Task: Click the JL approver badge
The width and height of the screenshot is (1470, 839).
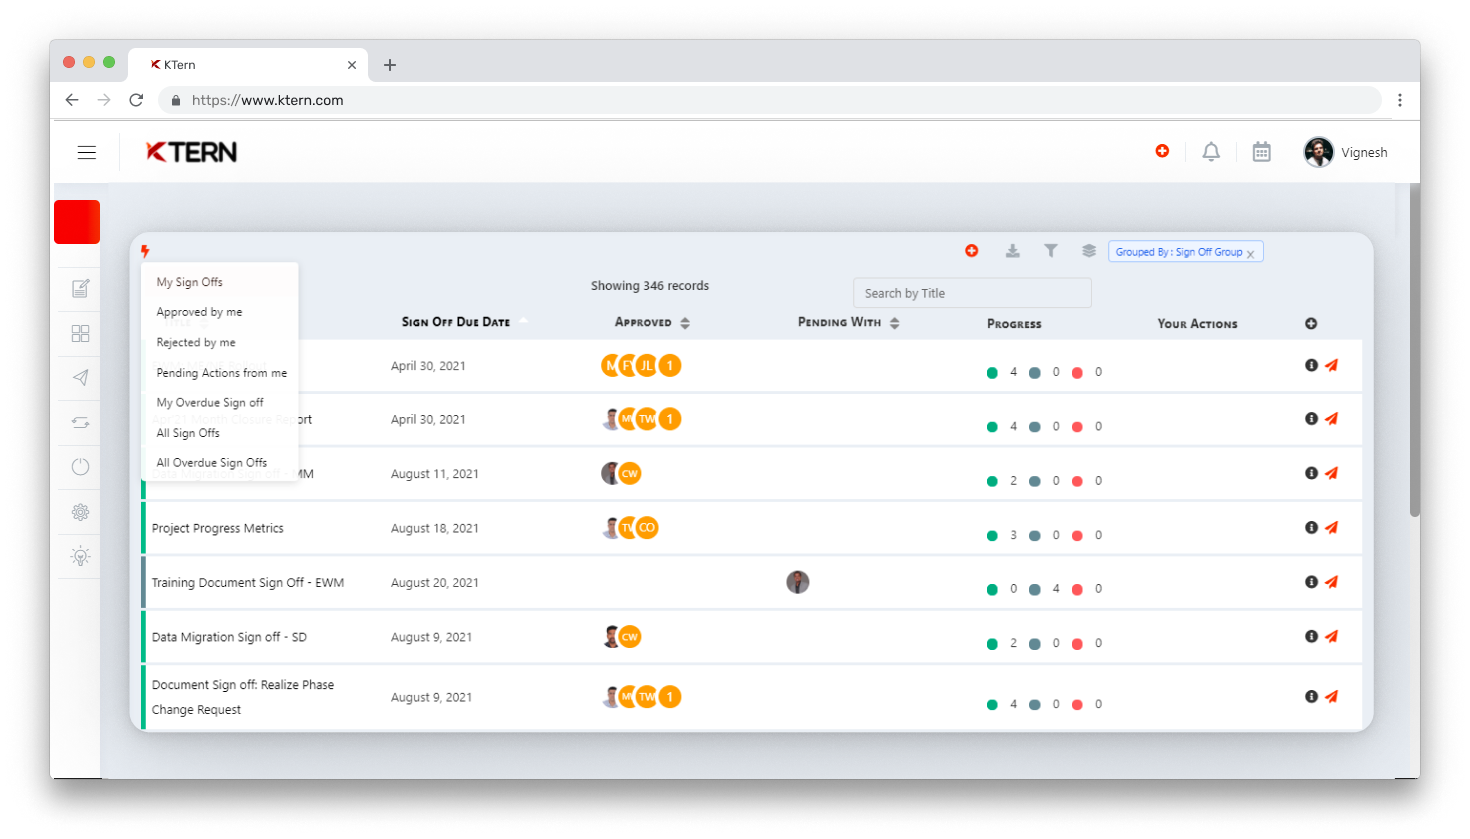Action: point(647,365)
